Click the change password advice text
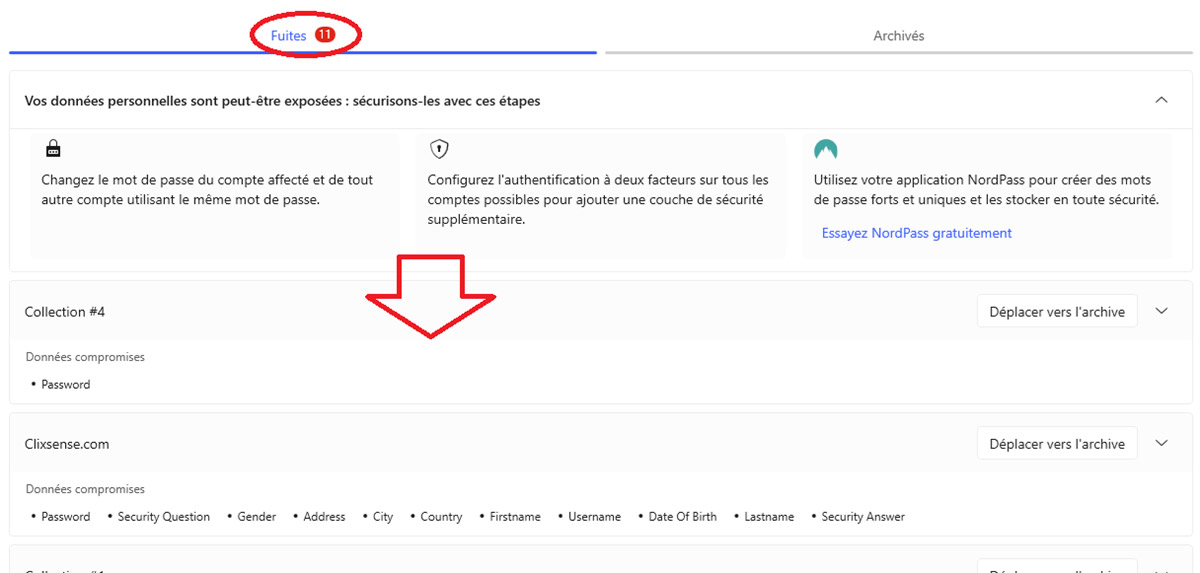 pos(207,190)
